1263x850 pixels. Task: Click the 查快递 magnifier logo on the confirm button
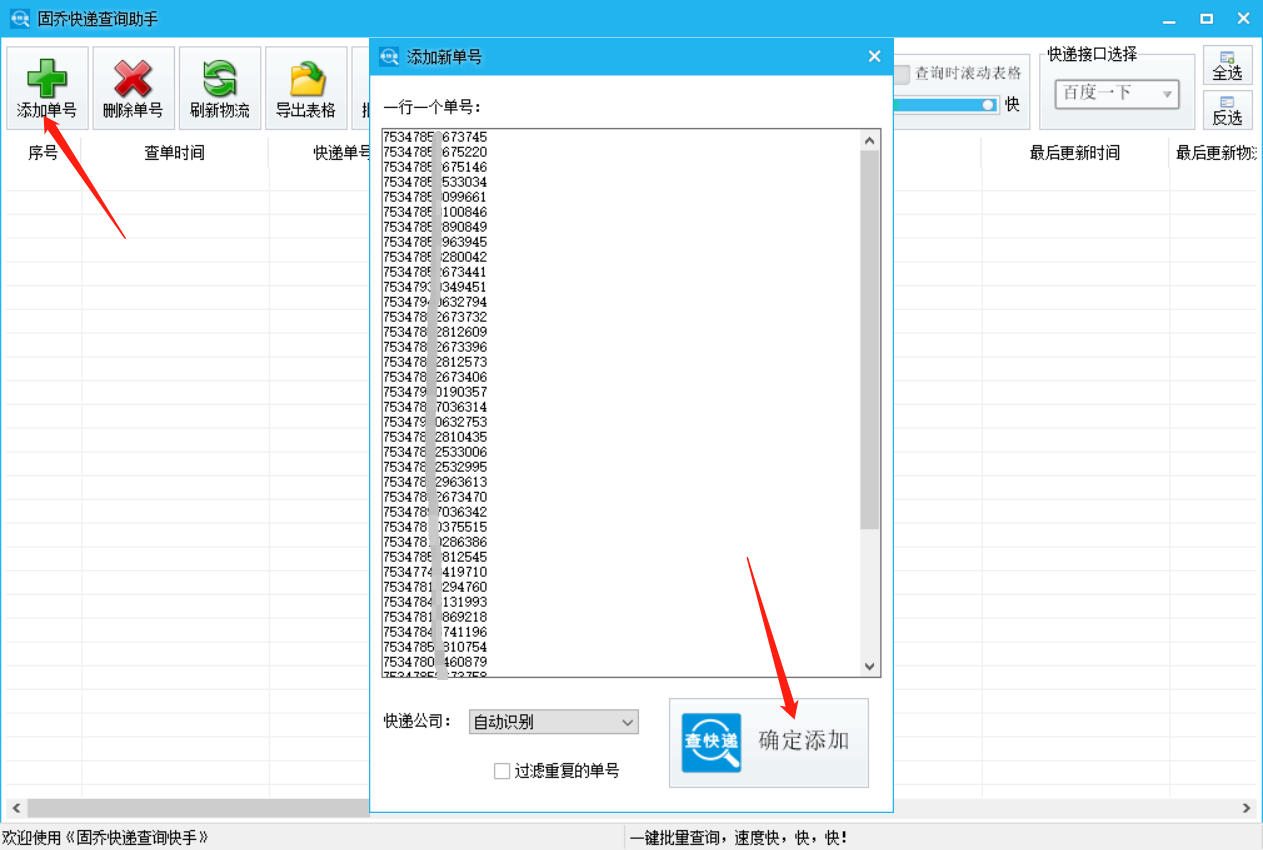pyautogui.click(x=710, y=743)
